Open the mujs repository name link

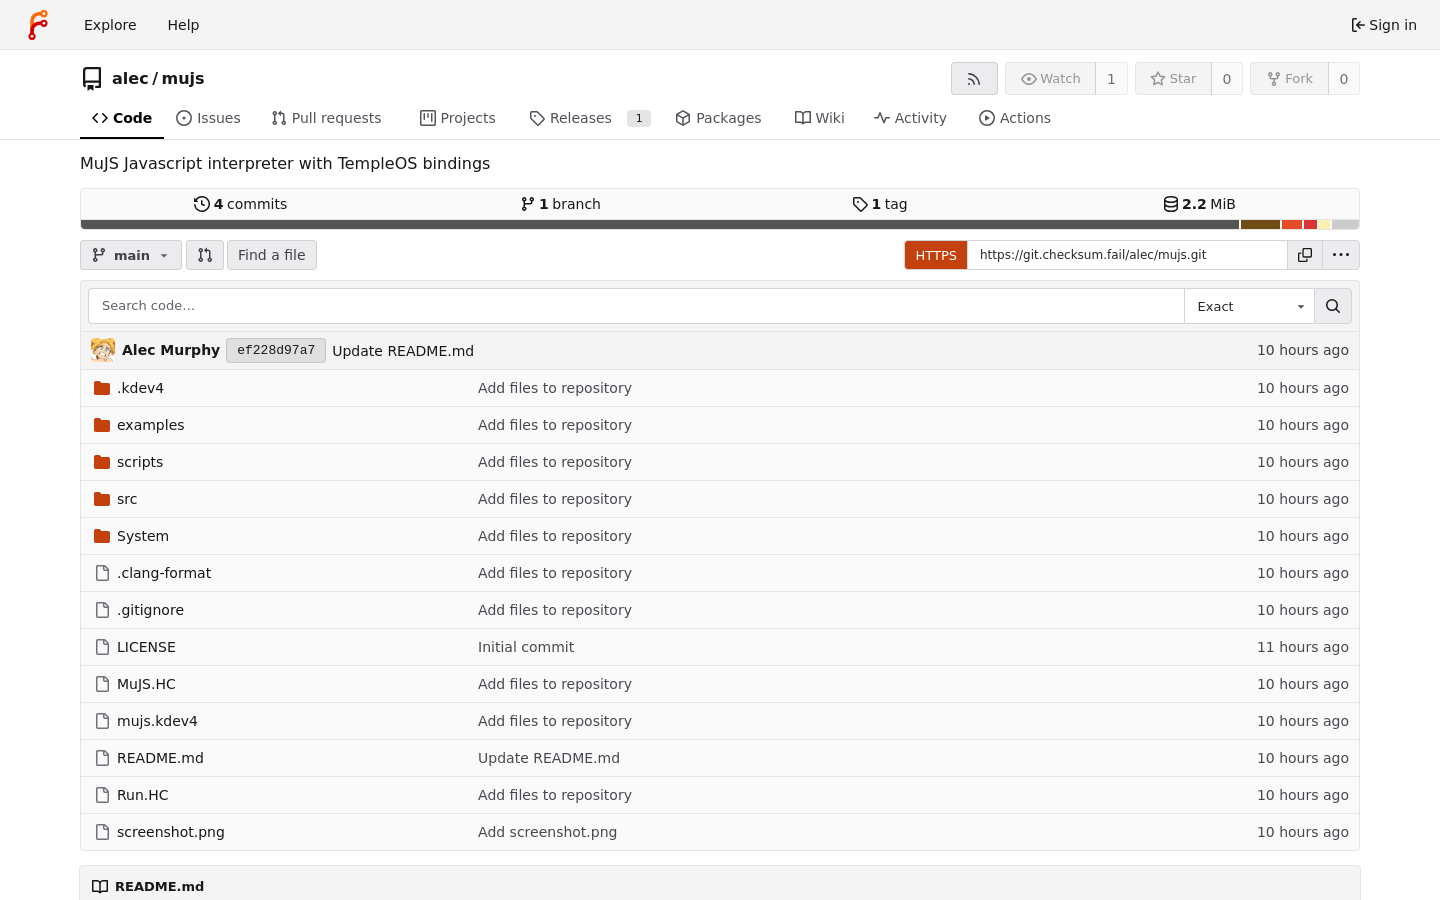pos(183,78)
